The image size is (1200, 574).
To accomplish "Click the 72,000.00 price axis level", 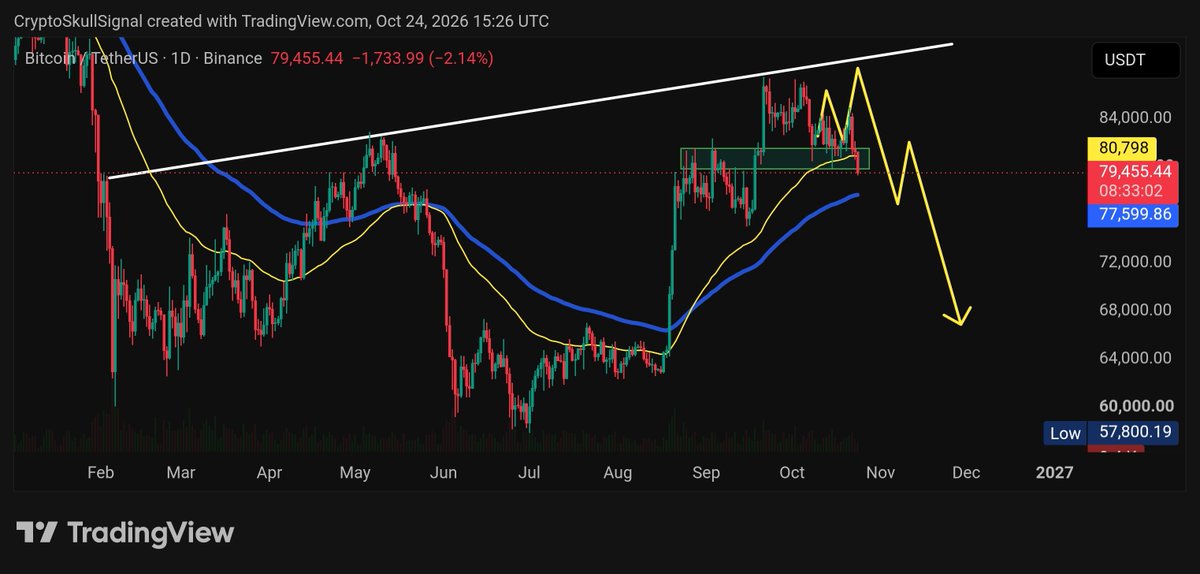I will point(1136,262).
